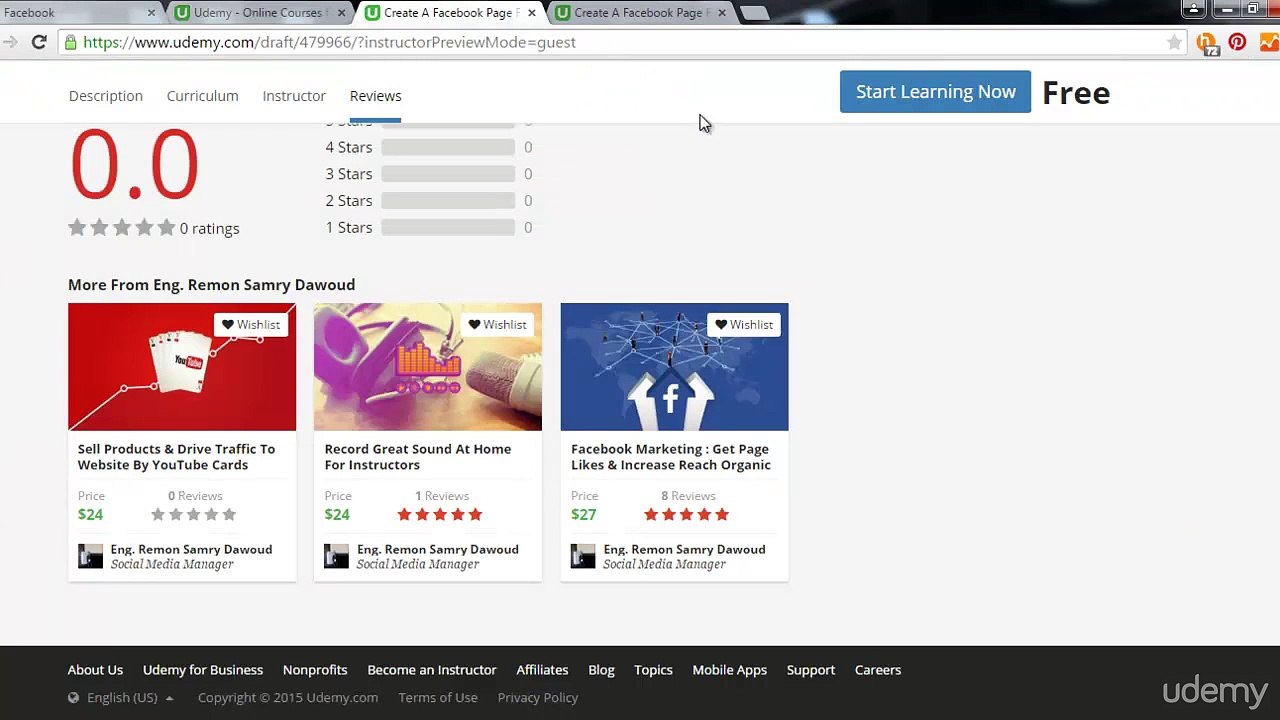Open the Curriculum section tab

coord(202,96)
